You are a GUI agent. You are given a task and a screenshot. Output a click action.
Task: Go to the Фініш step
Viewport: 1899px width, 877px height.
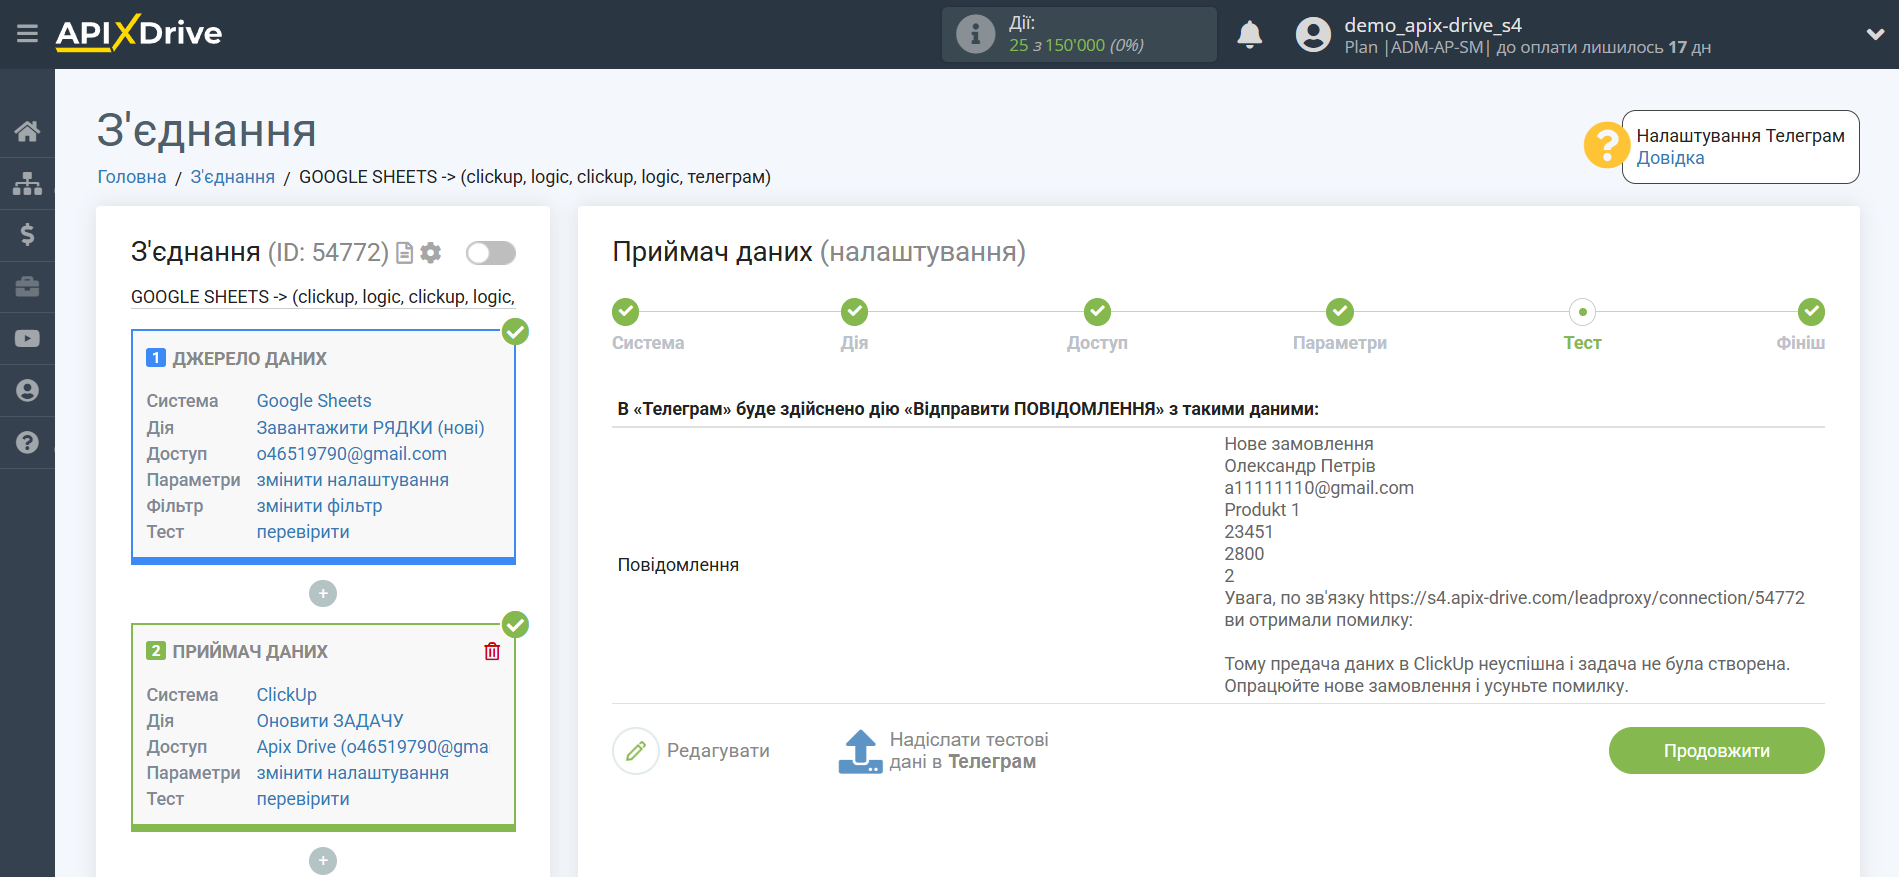click(1811, 312)
